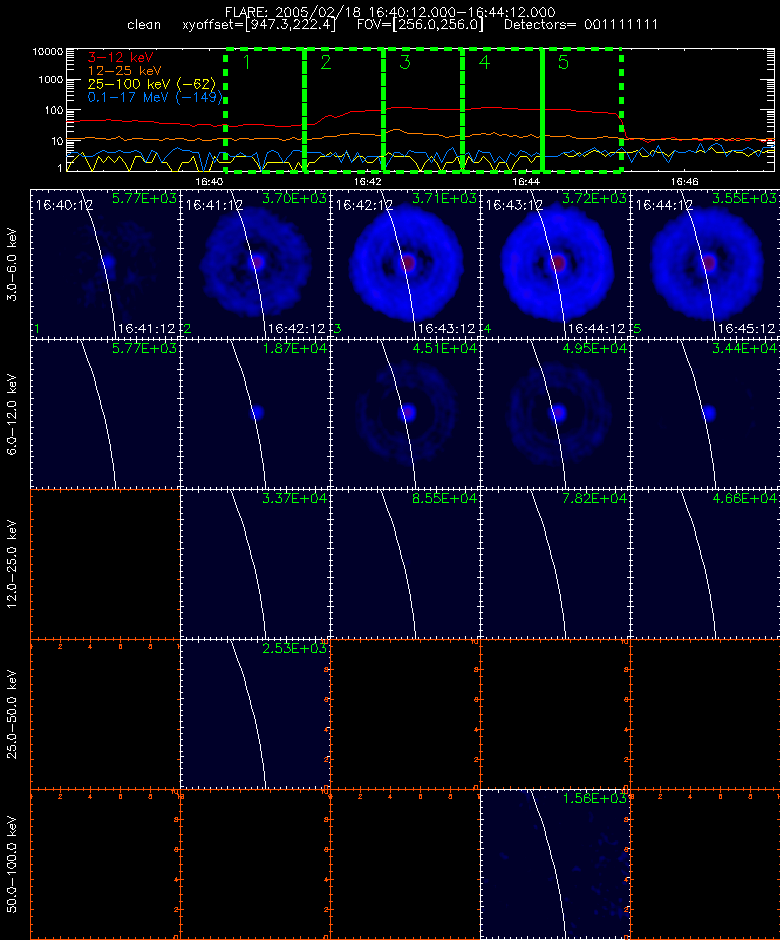This screenshot has width=780, height=940.
Task: Click the 12.0-25.0 keV image labeled 7.82E+04
Action: point(555,564)
